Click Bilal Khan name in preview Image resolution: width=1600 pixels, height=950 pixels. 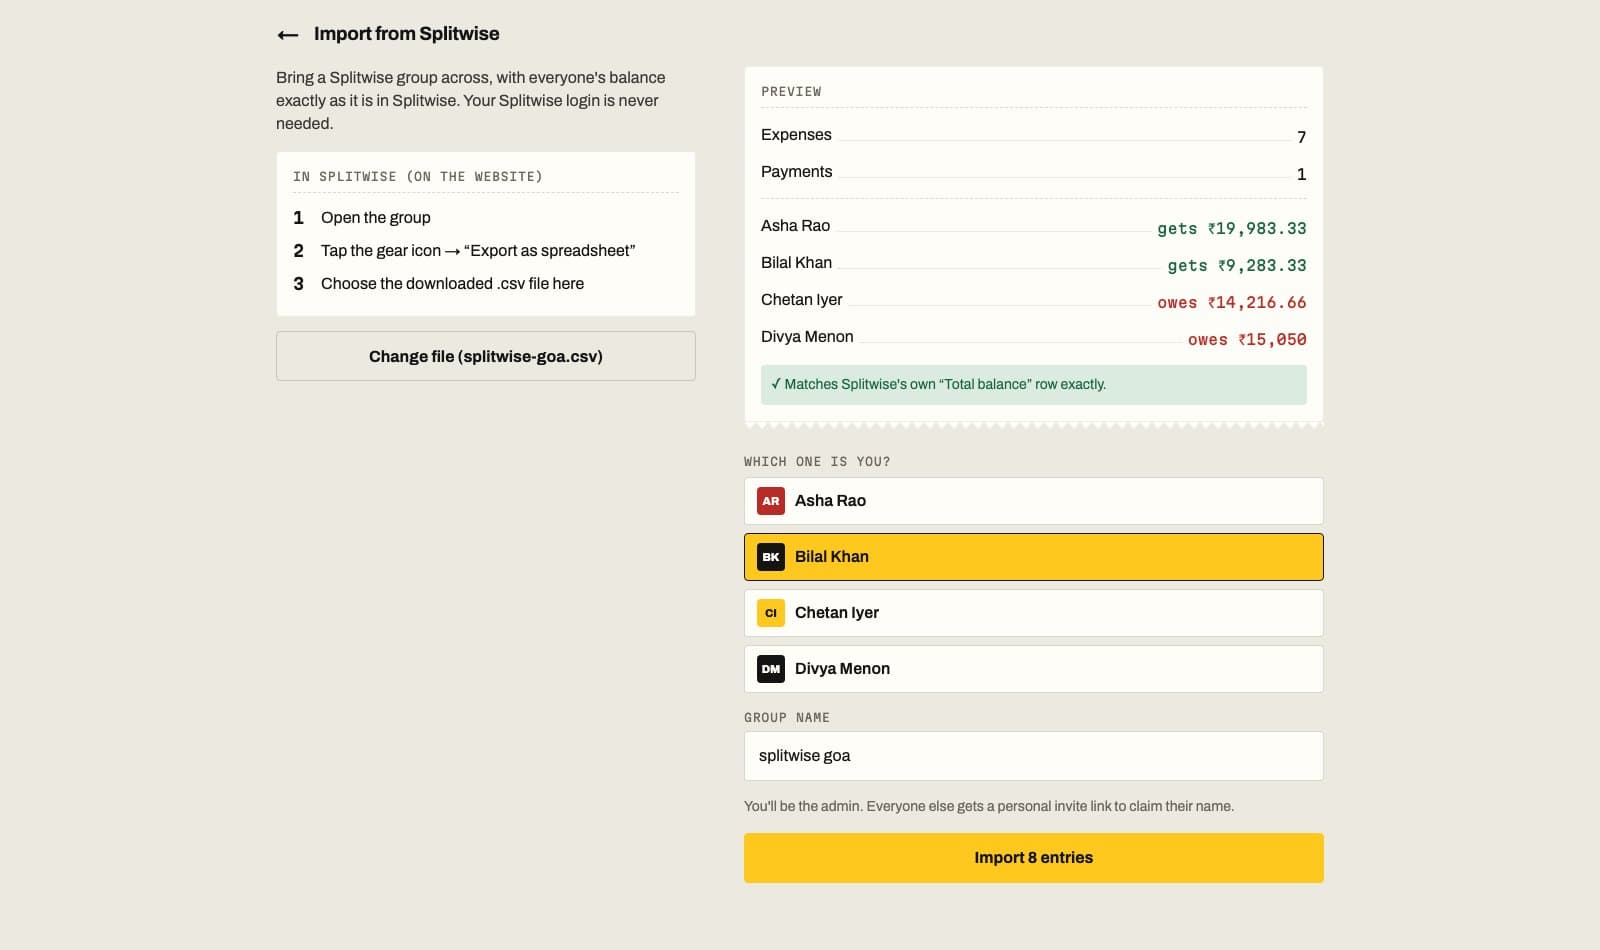click(796, 263)
